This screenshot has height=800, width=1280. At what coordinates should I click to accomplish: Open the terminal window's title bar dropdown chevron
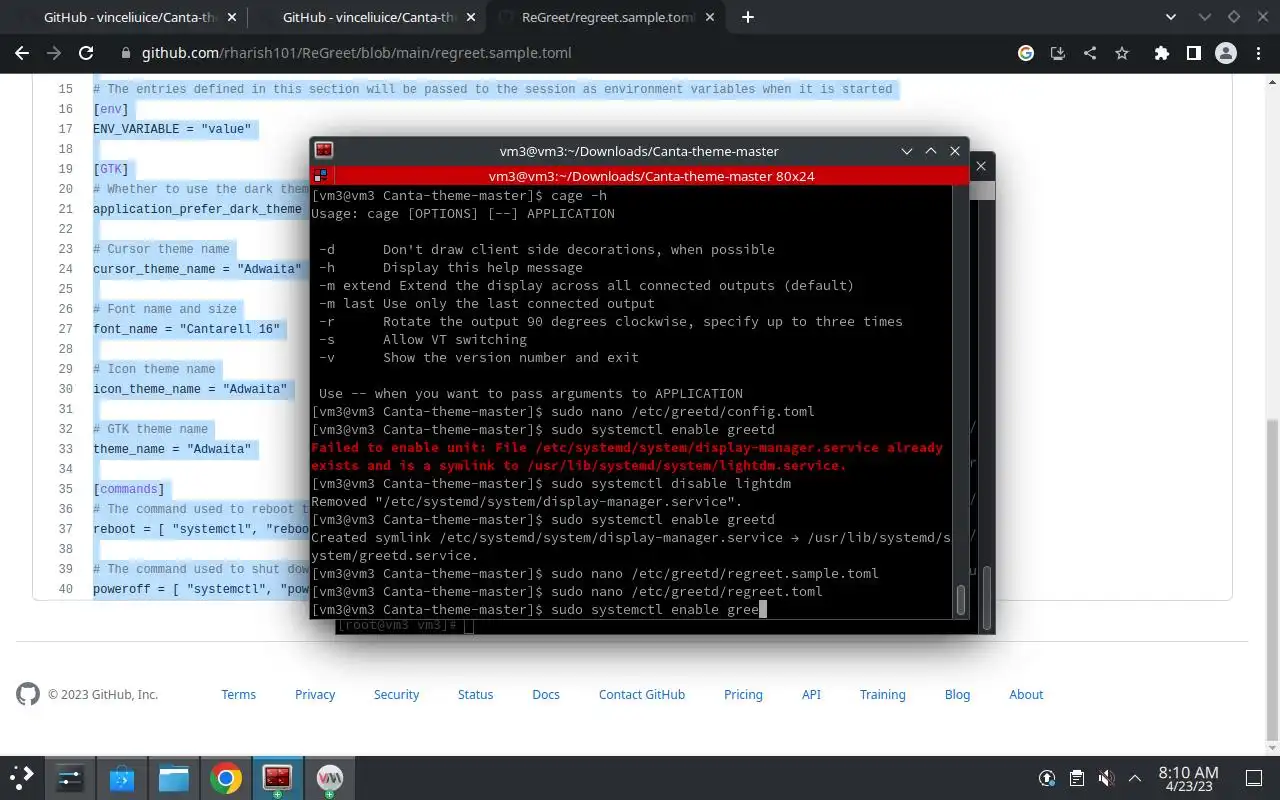[x=907, y=151]
